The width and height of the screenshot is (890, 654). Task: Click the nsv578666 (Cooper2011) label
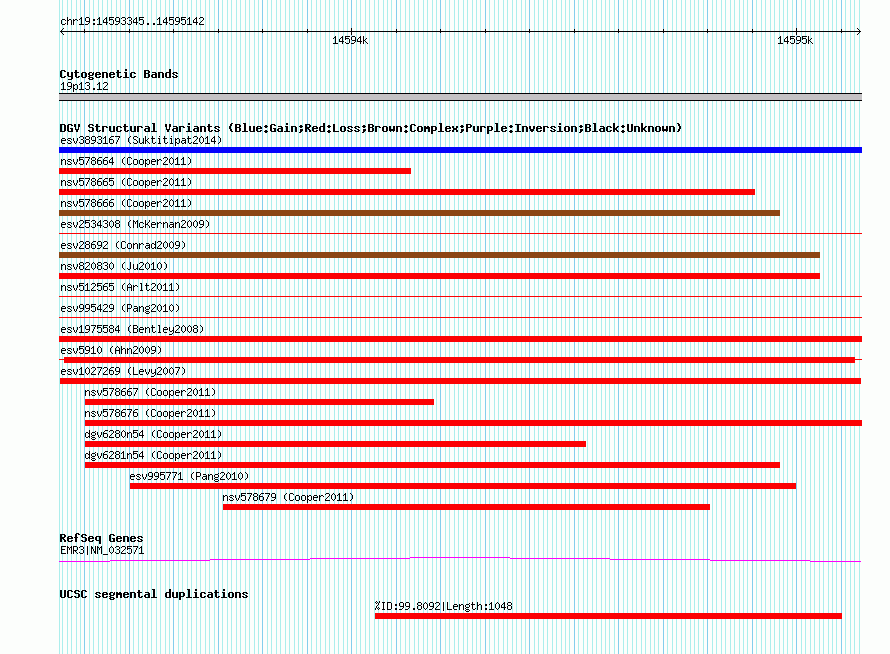point(126,203)
